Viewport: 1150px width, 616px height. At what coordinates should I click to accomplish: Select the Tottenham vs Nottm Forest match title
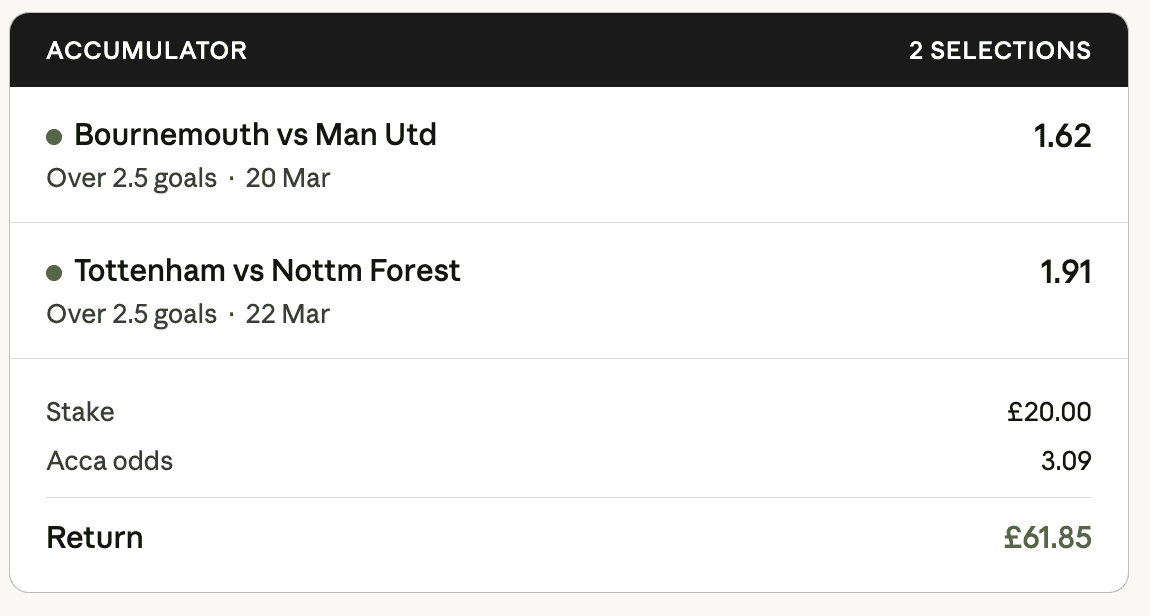[x=267, y=271]
